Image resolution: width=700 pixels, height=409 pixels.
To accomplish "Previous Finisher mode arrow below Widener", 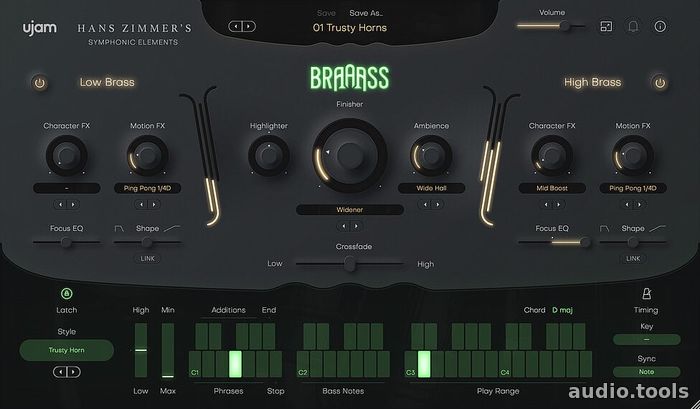I will (x=343, y=226).
